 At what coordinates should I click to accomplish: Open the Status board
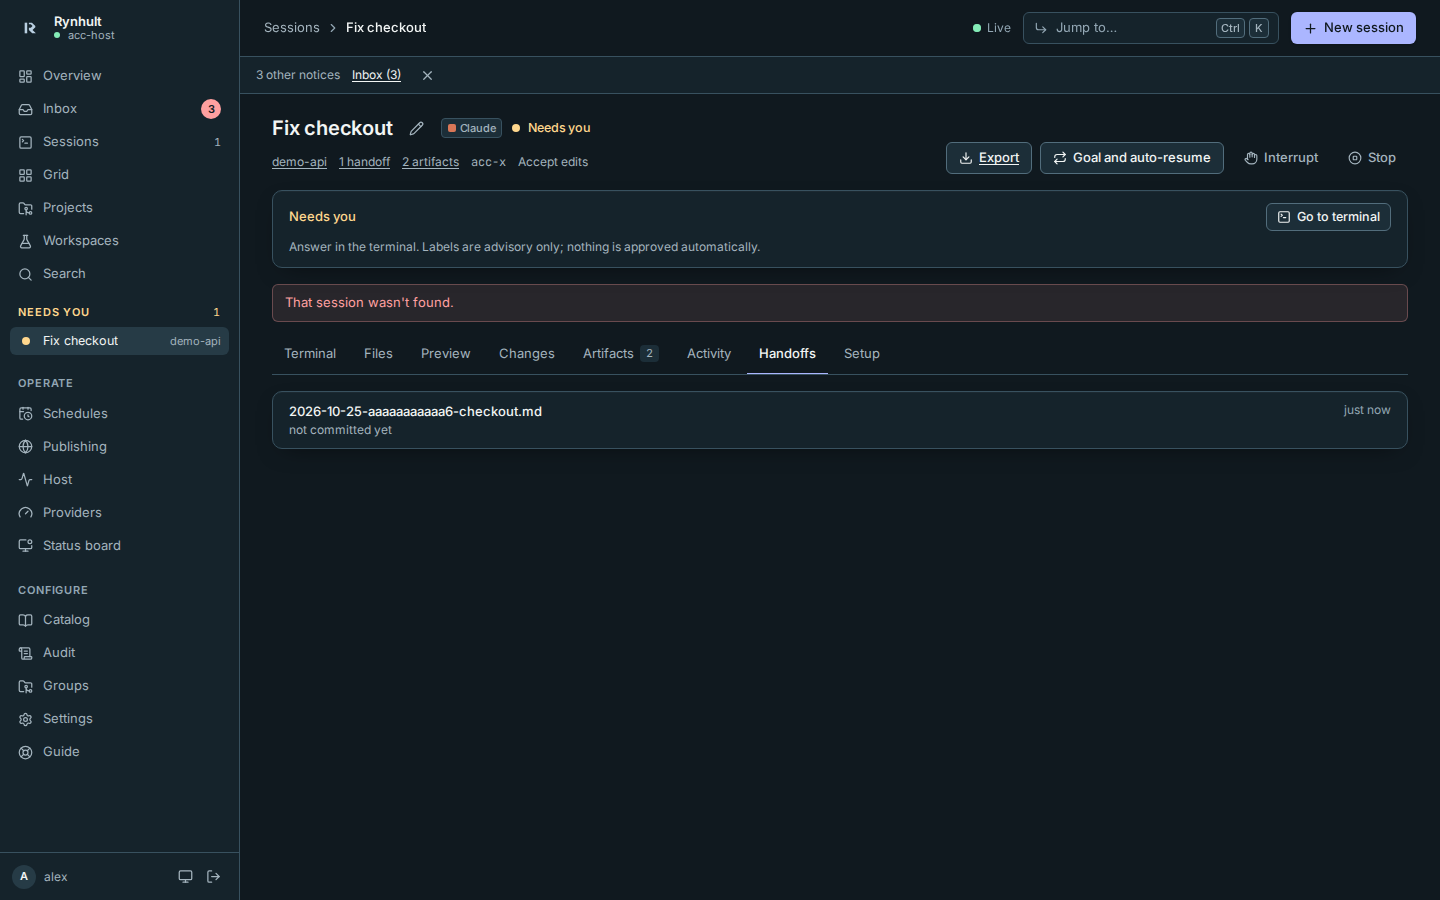click(x=119, y=546)
